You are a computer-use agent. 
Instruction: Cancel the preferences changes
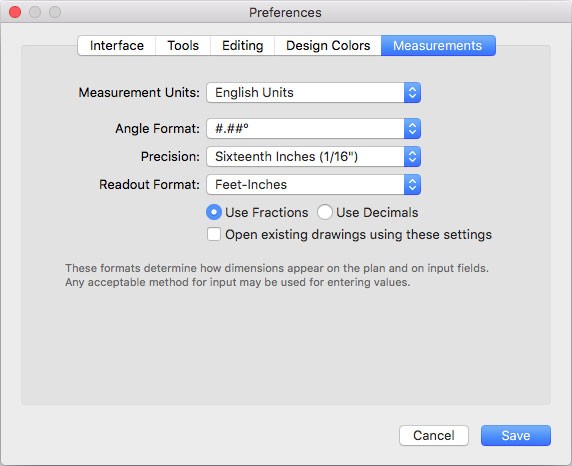coord(434,435)
